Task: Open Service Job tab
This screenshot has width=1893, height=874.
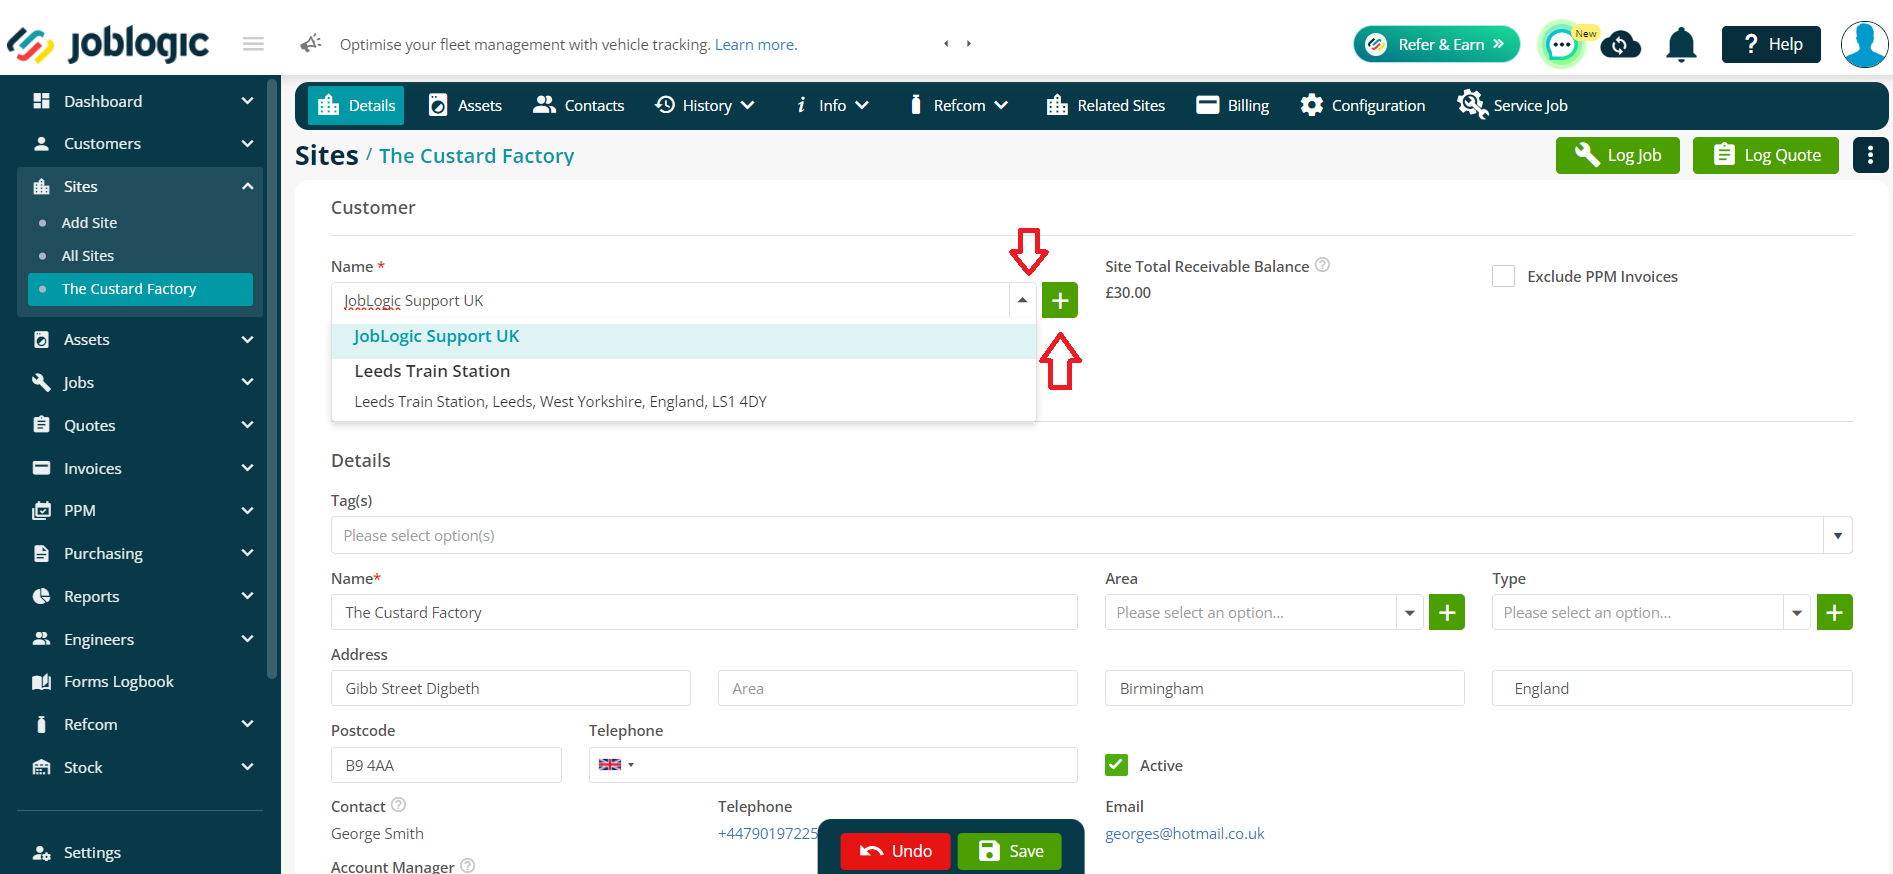Action: pyautogui.click(x=1512, y=105)
